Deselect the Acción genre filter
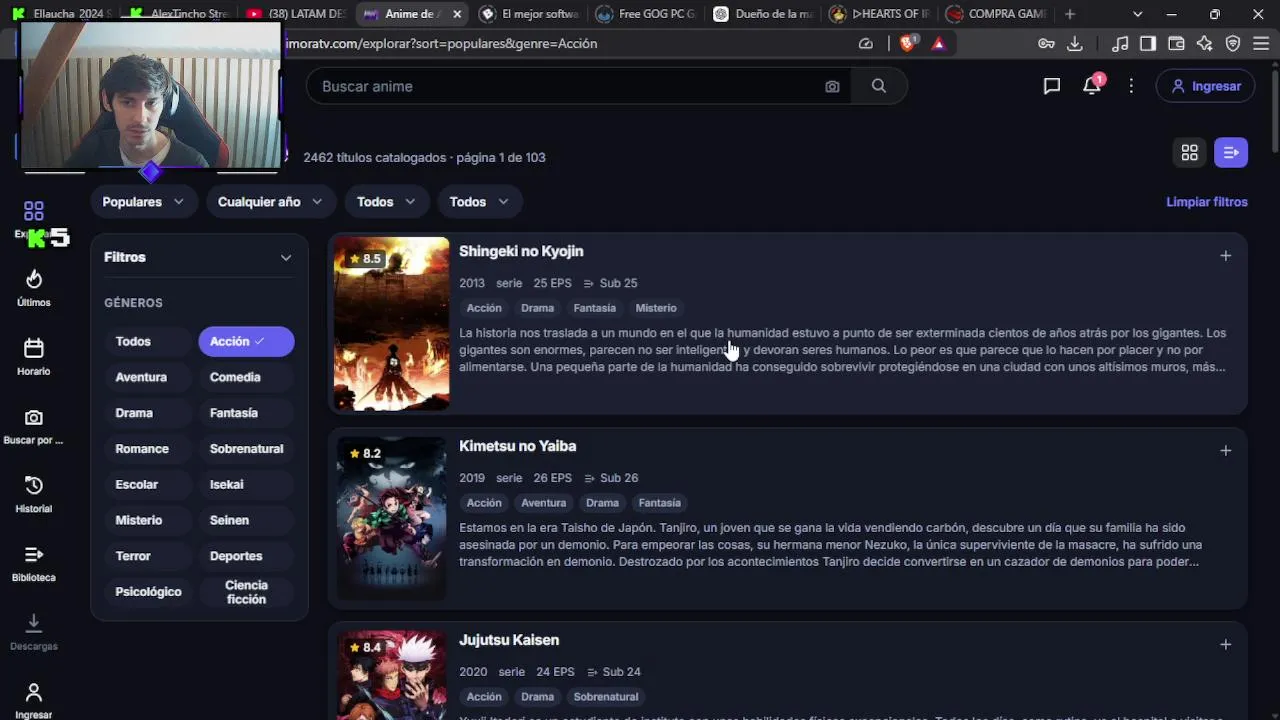Image resolution: width=1280 pixels, height=720 pixels. pos(246,341)
